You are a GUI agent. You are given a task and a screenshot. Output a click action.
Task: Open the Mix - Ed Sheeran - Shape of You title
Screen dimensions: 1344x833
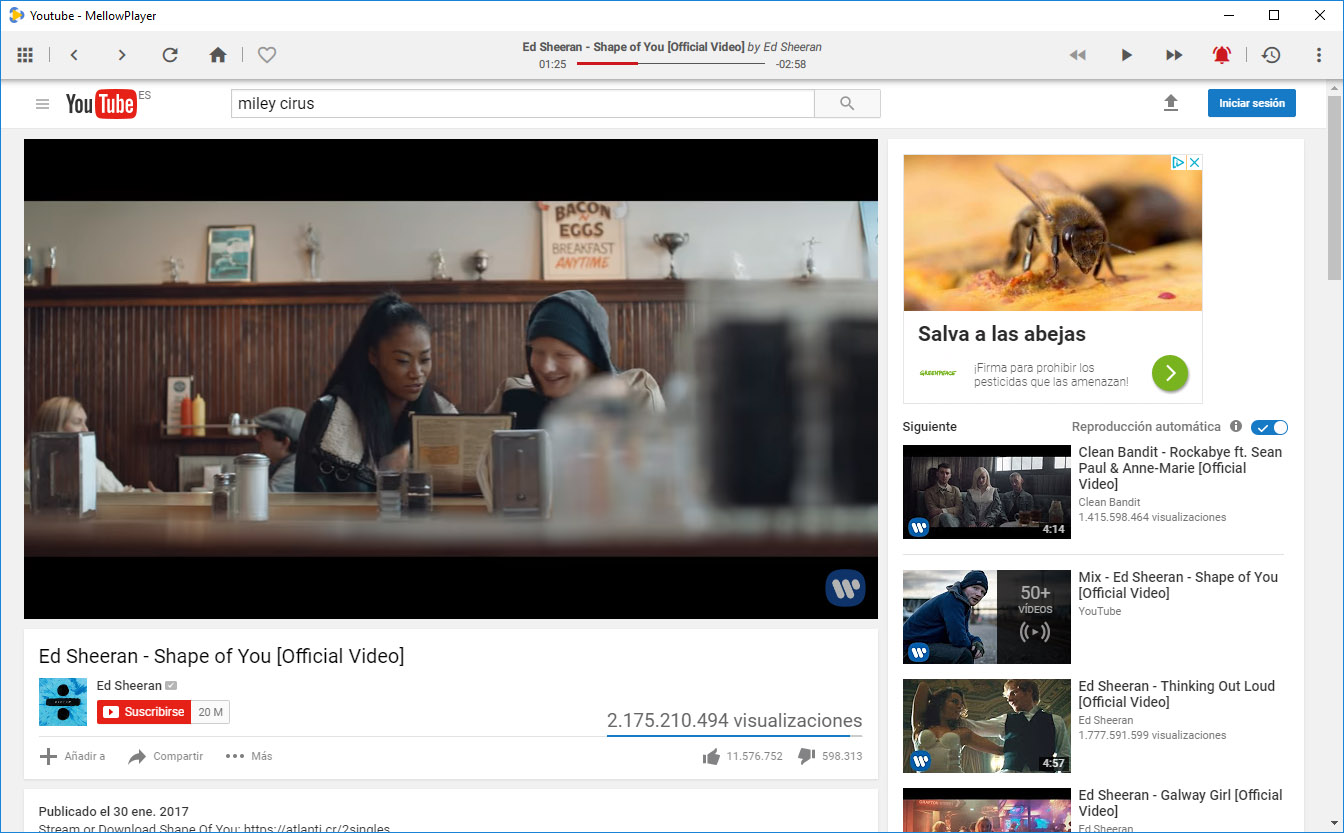(x=1178, y=585)
